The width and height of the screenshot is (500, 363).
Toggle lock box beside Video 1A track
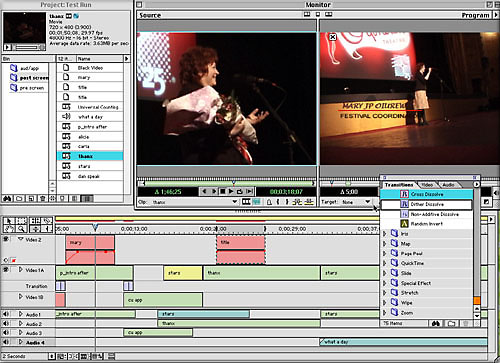(13, 269)
